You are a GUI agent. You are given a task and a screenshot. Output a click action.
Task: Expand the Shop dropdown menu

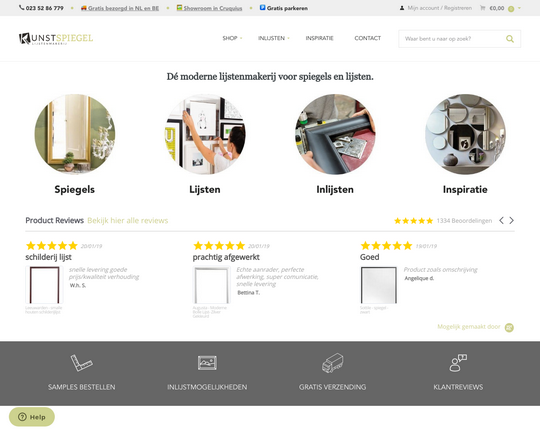coord(232,38)
